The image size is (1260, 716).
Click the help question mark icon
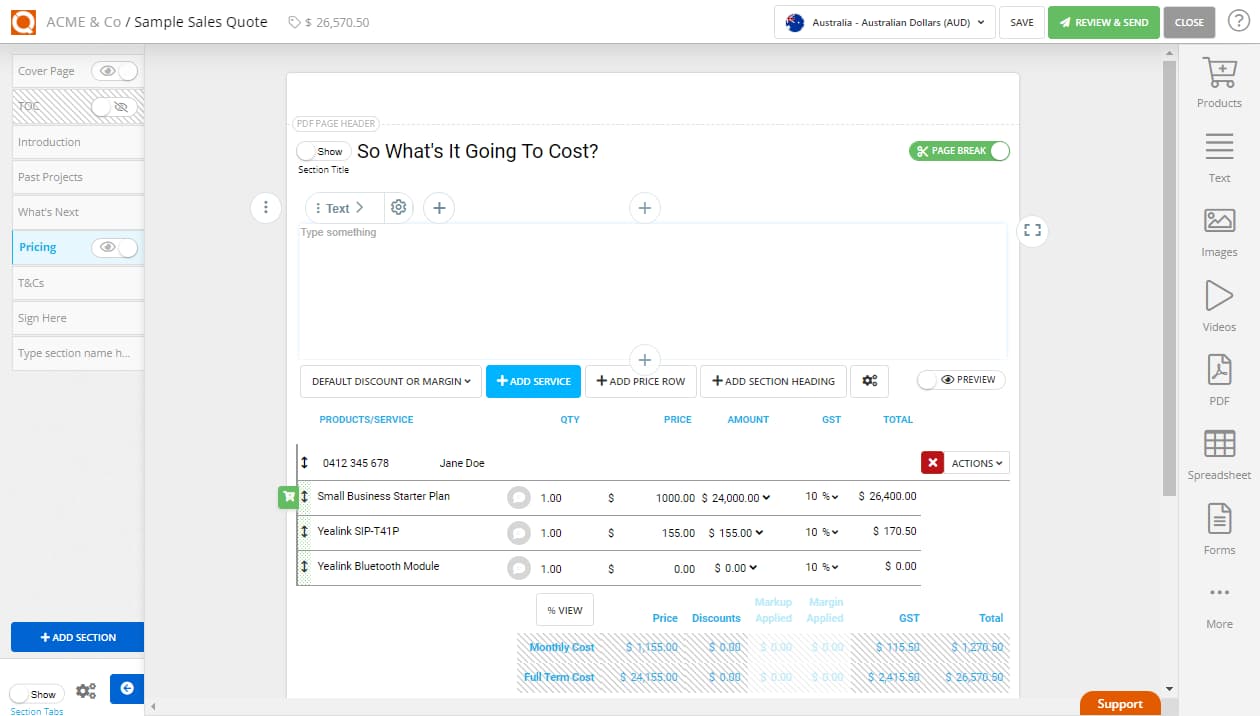(1238, 22)
